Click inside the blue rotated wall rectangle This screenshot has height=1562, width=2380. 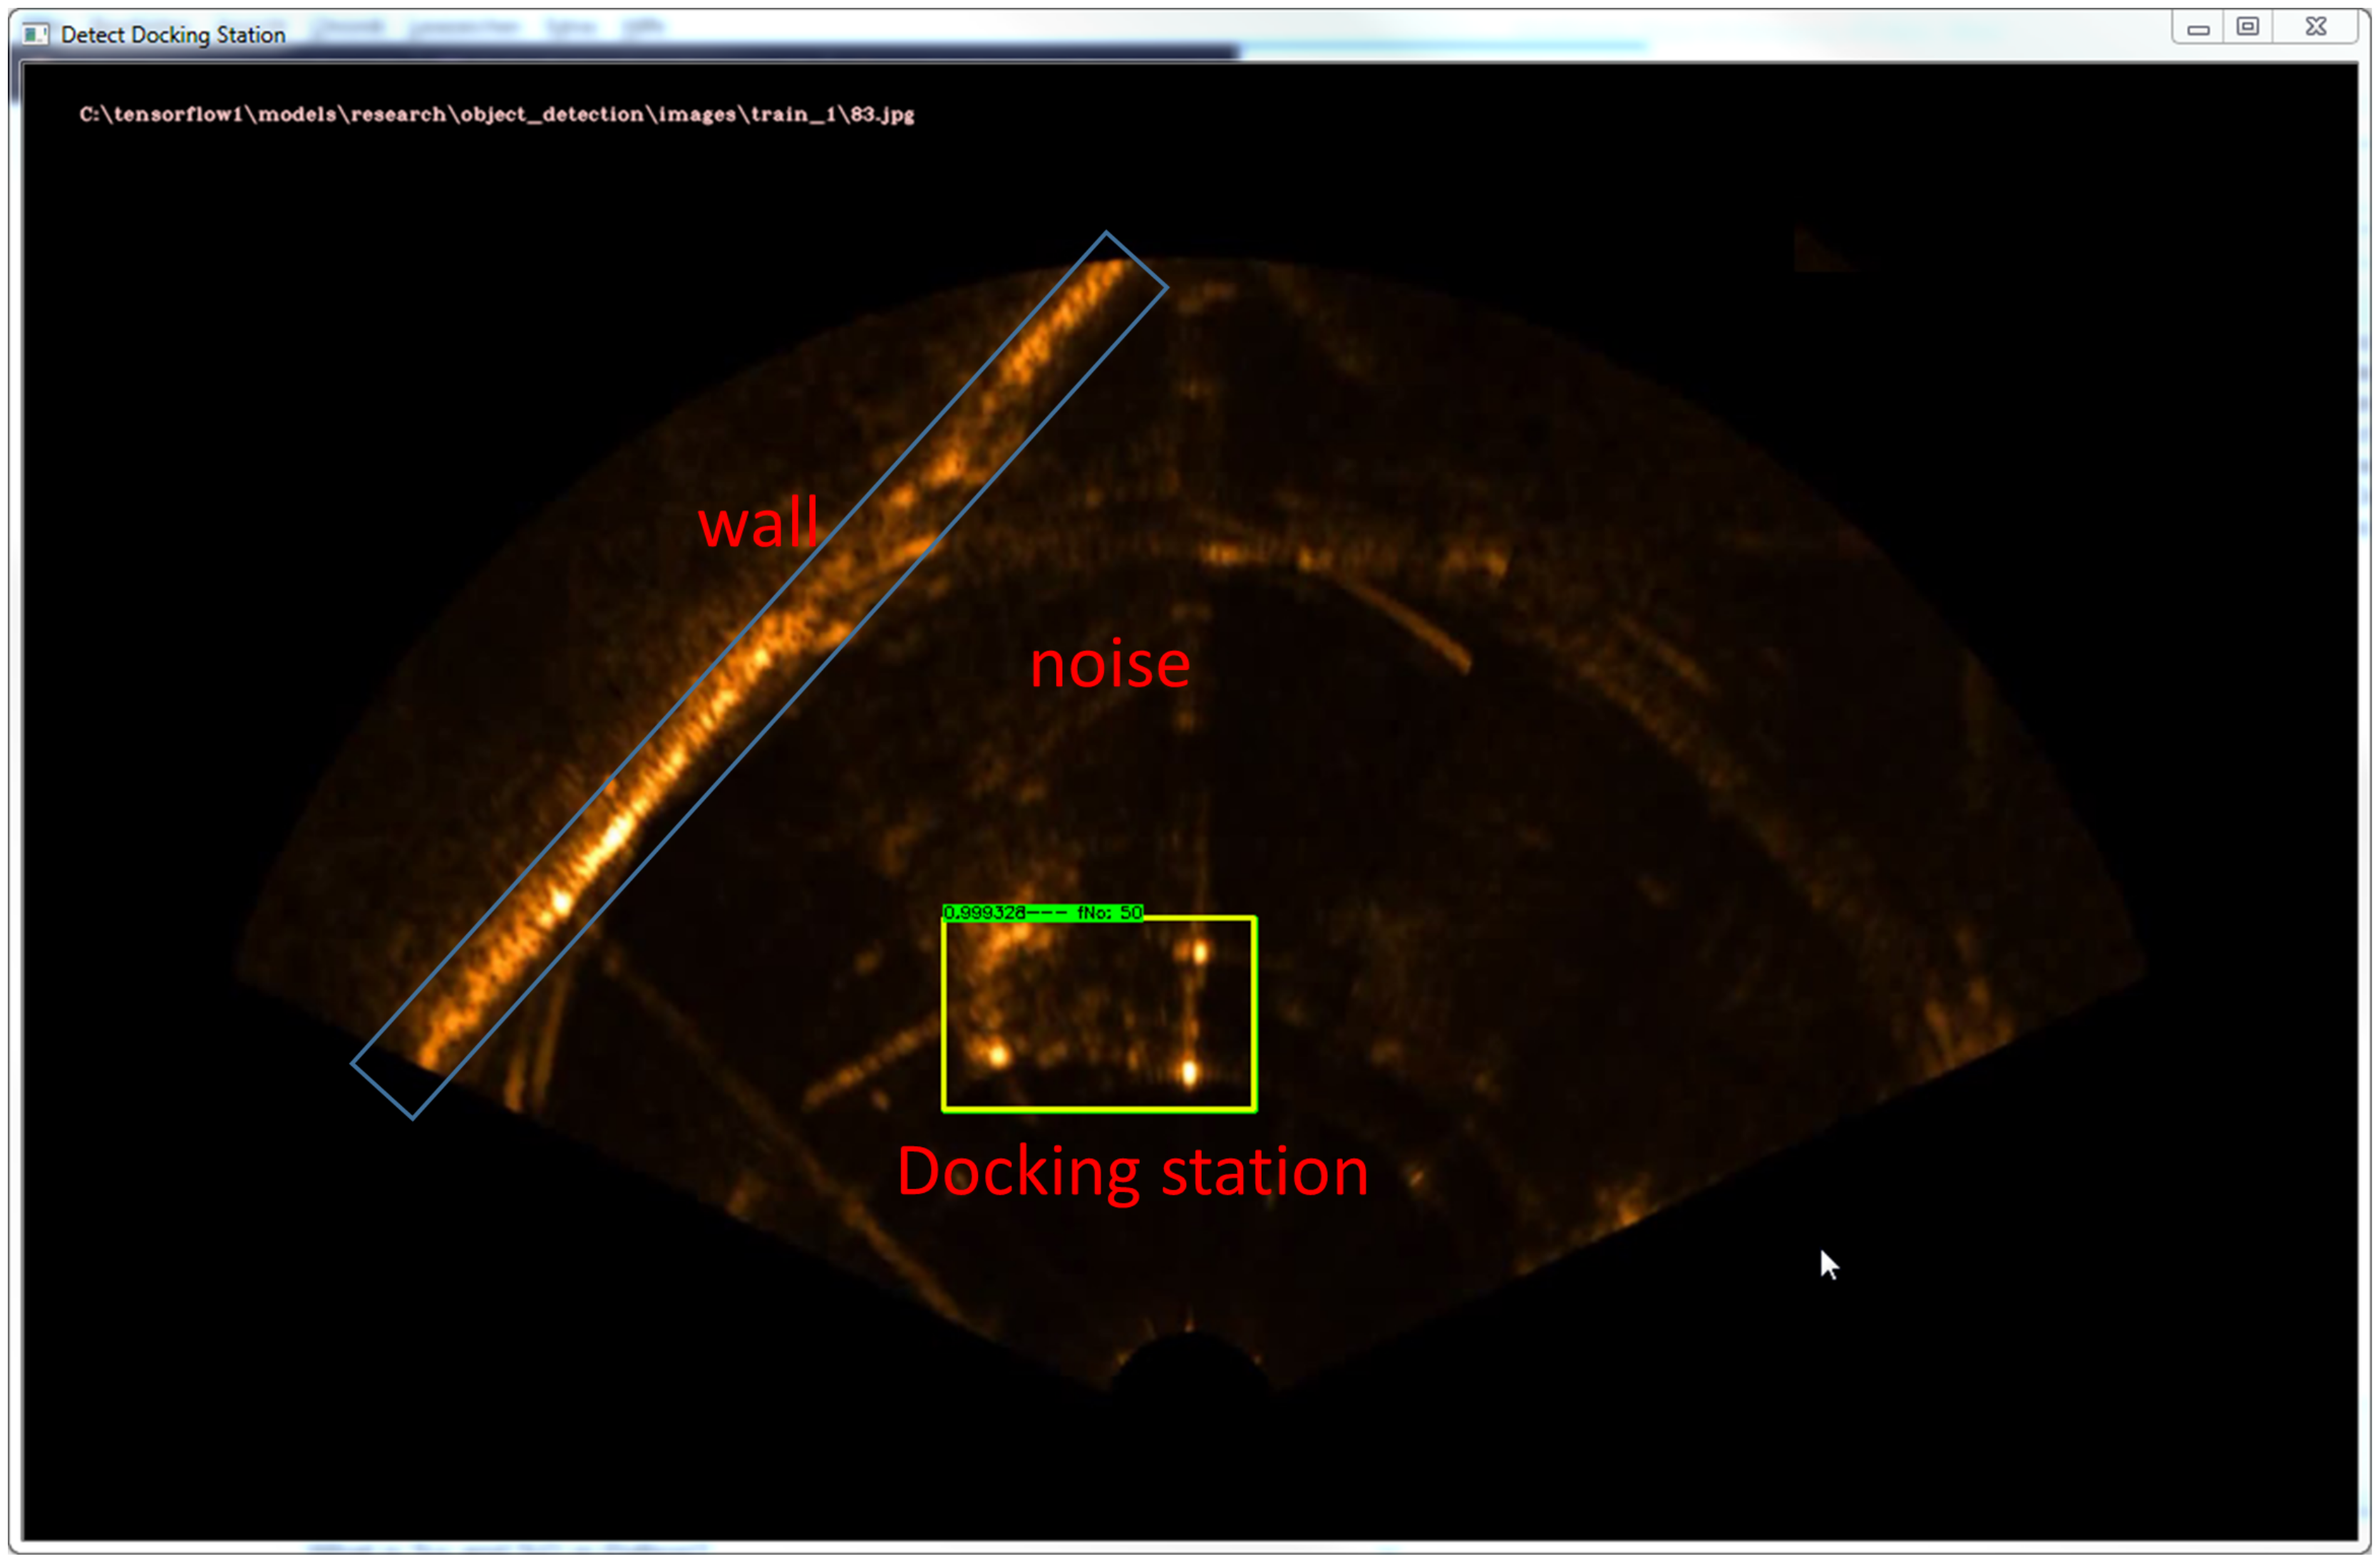coord(760,675)
